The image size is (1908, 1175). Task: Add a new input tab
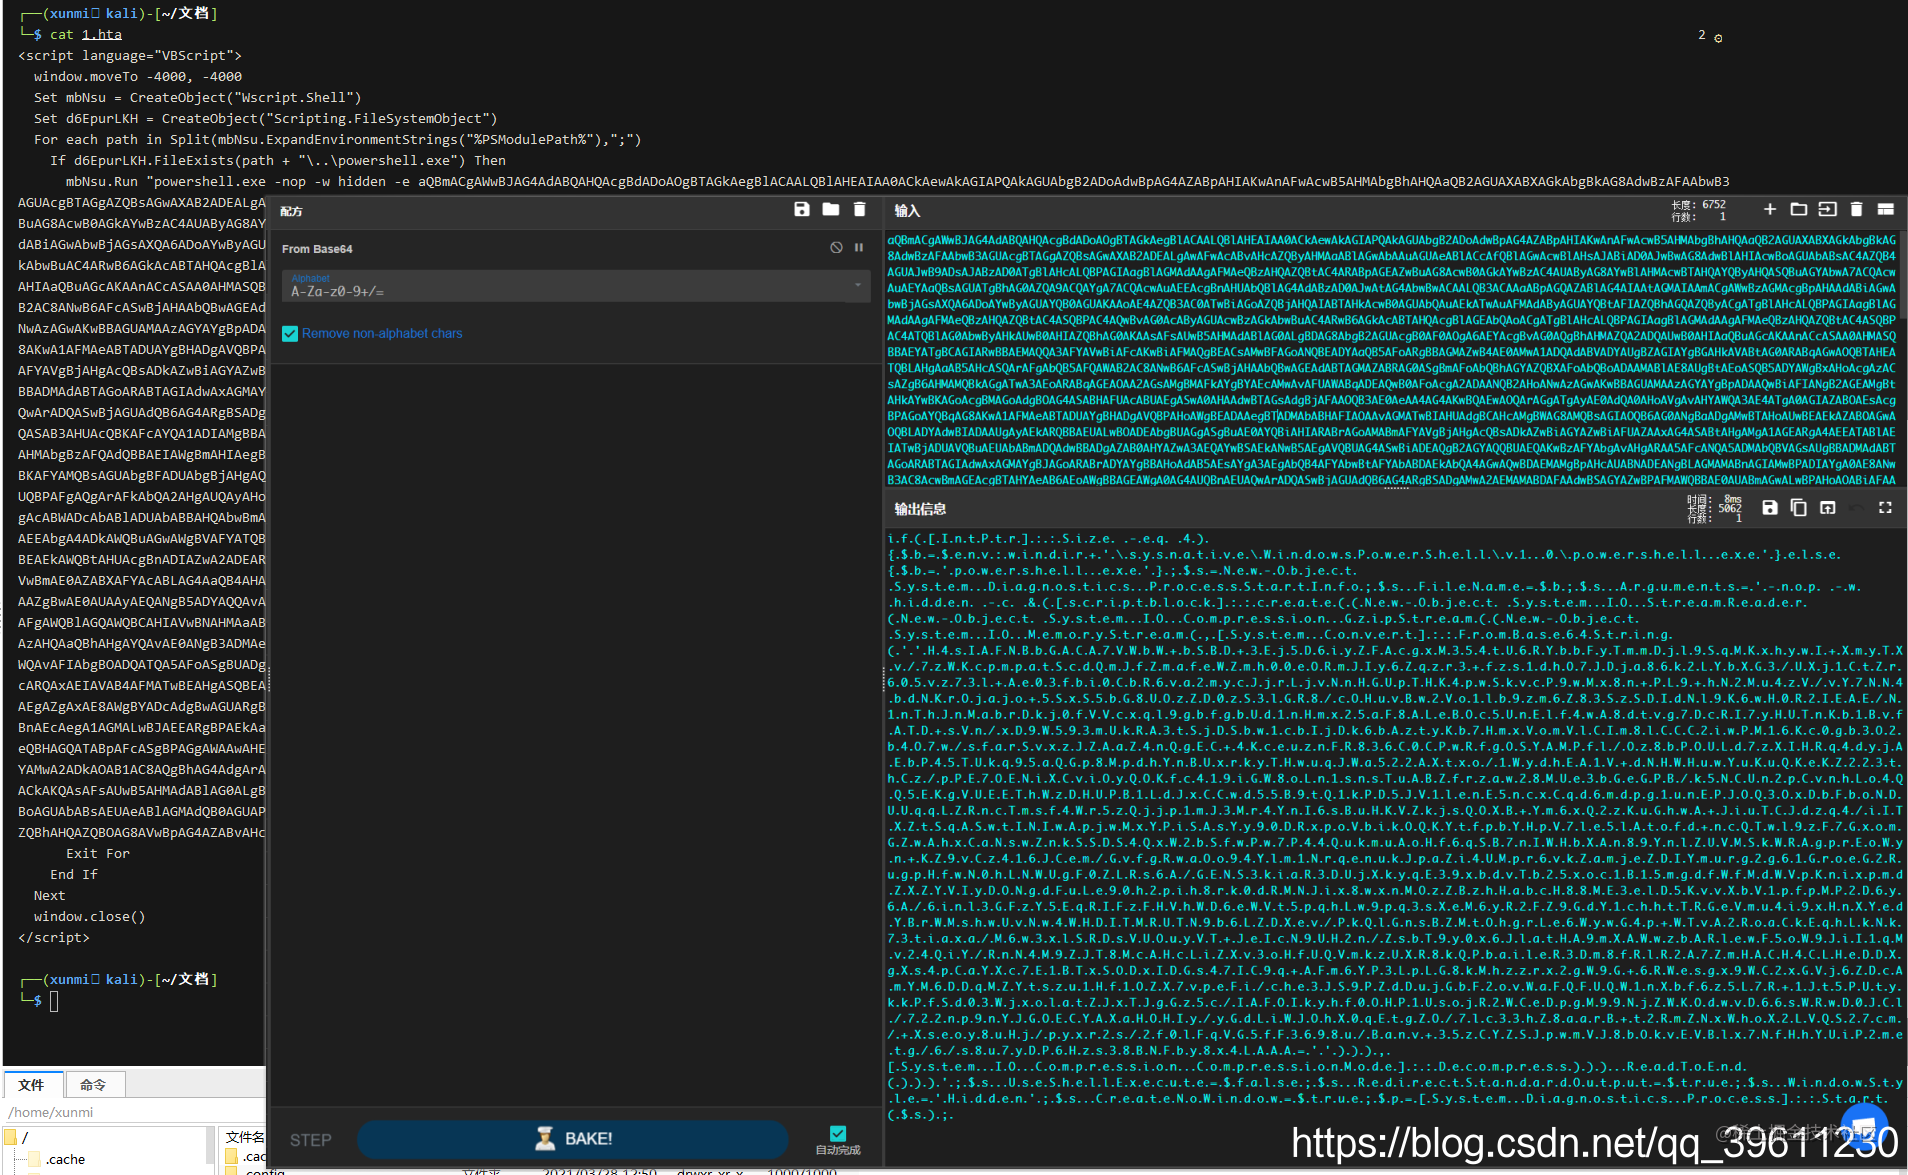click(x=1770, y=209)
